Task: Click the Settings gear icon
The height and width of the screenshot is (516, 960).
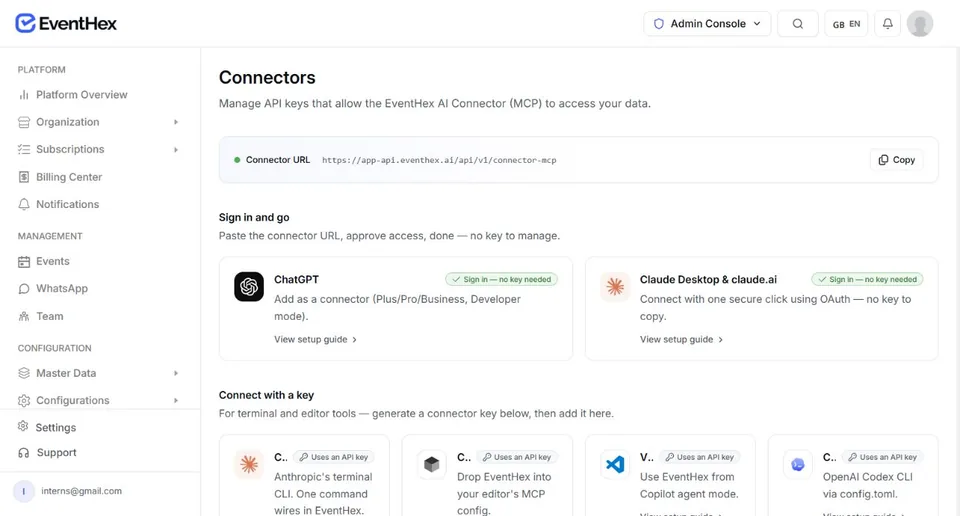Action: 23,426
